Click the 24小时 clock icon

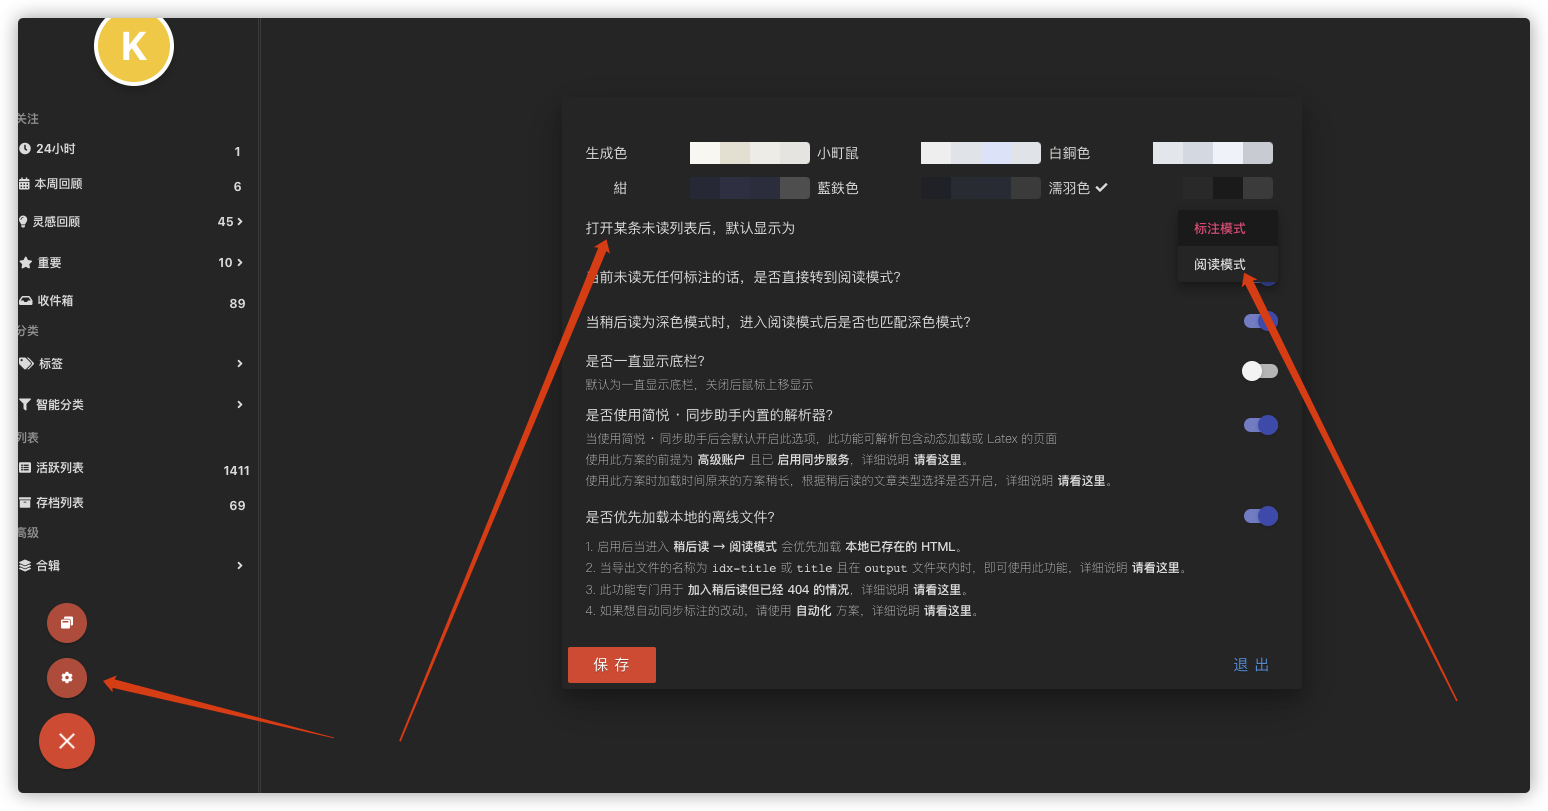(x=25, y=149)
